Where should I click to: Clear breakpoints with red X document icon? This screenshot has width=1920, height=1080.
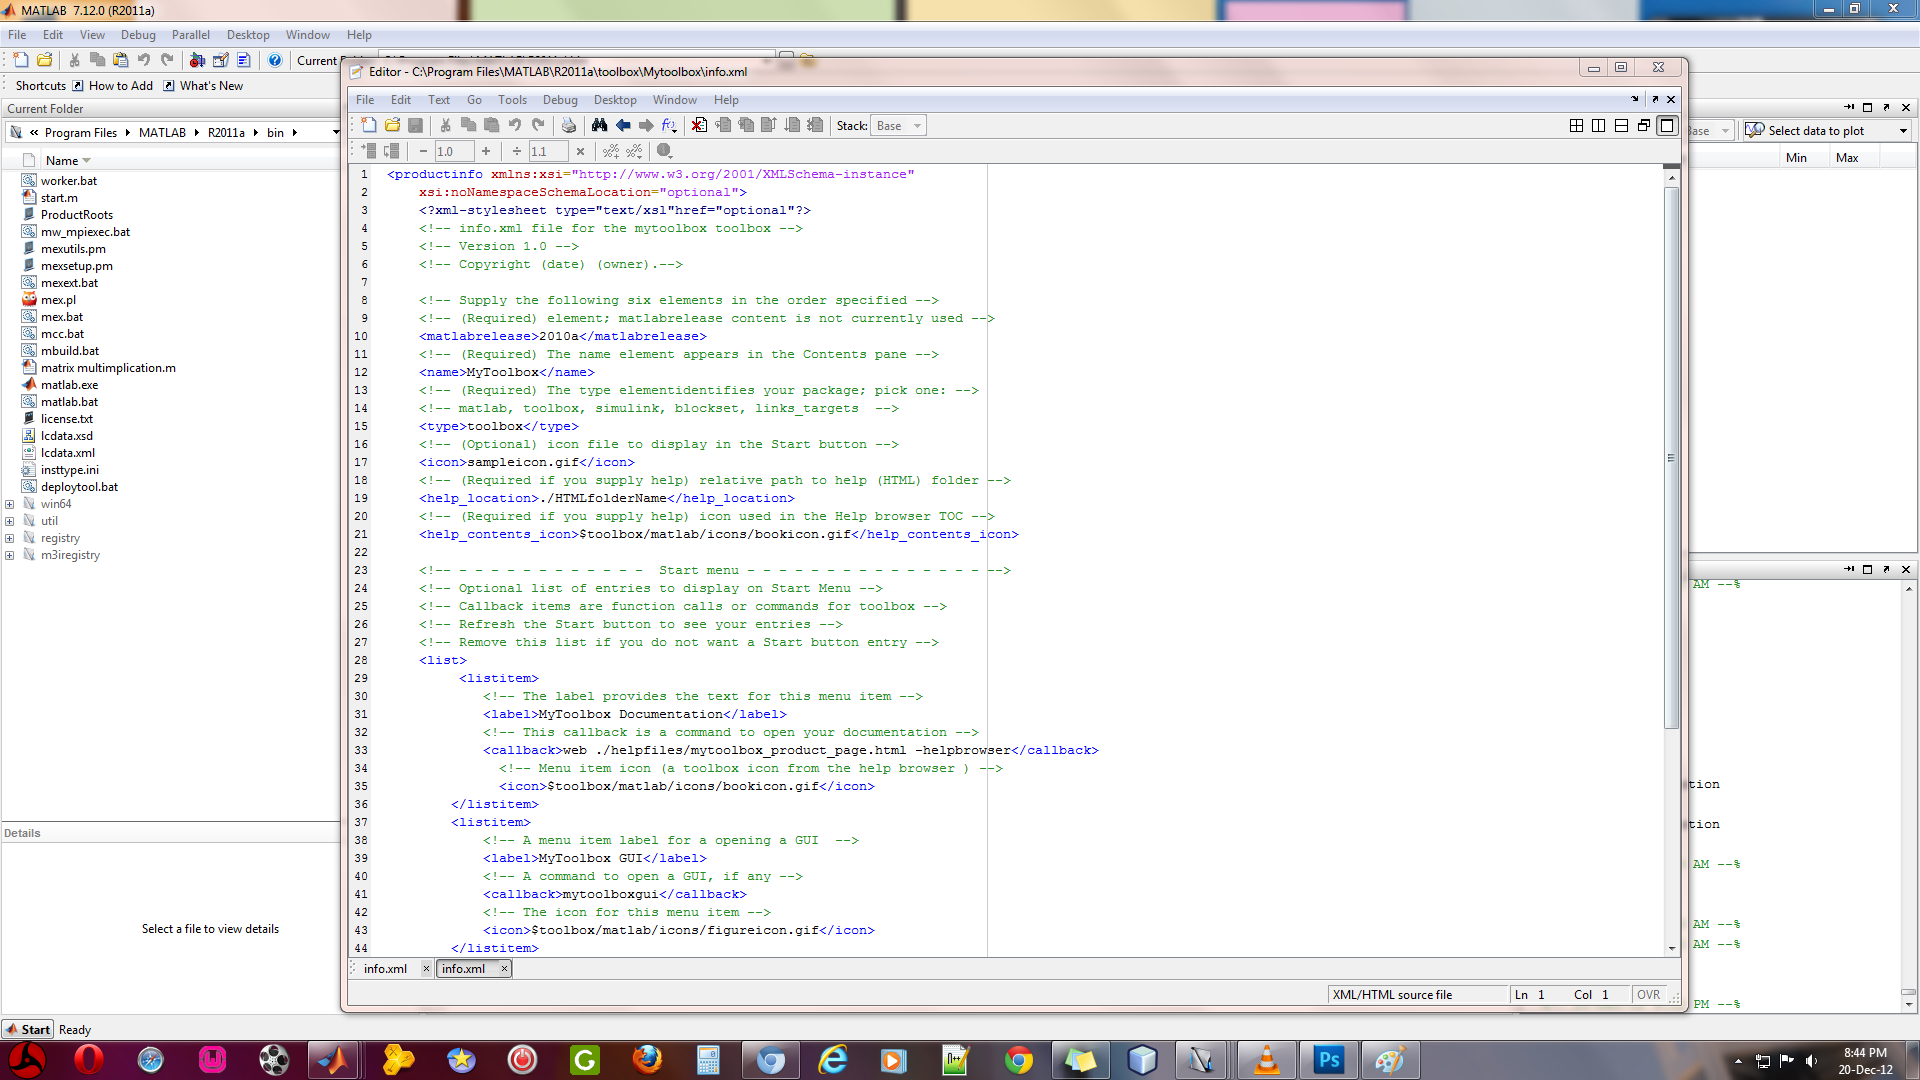click(699, 125)
